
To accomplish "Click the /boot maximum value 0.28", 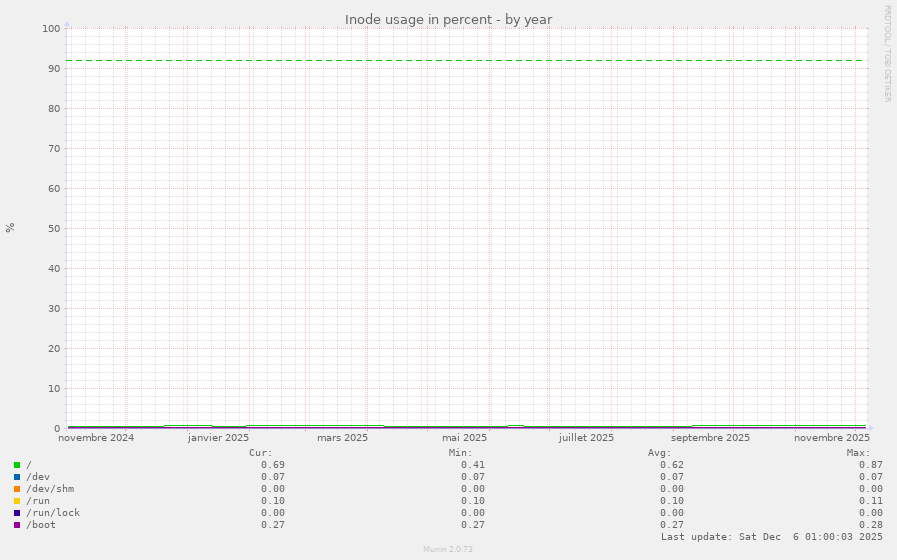I will click(871, 525).
